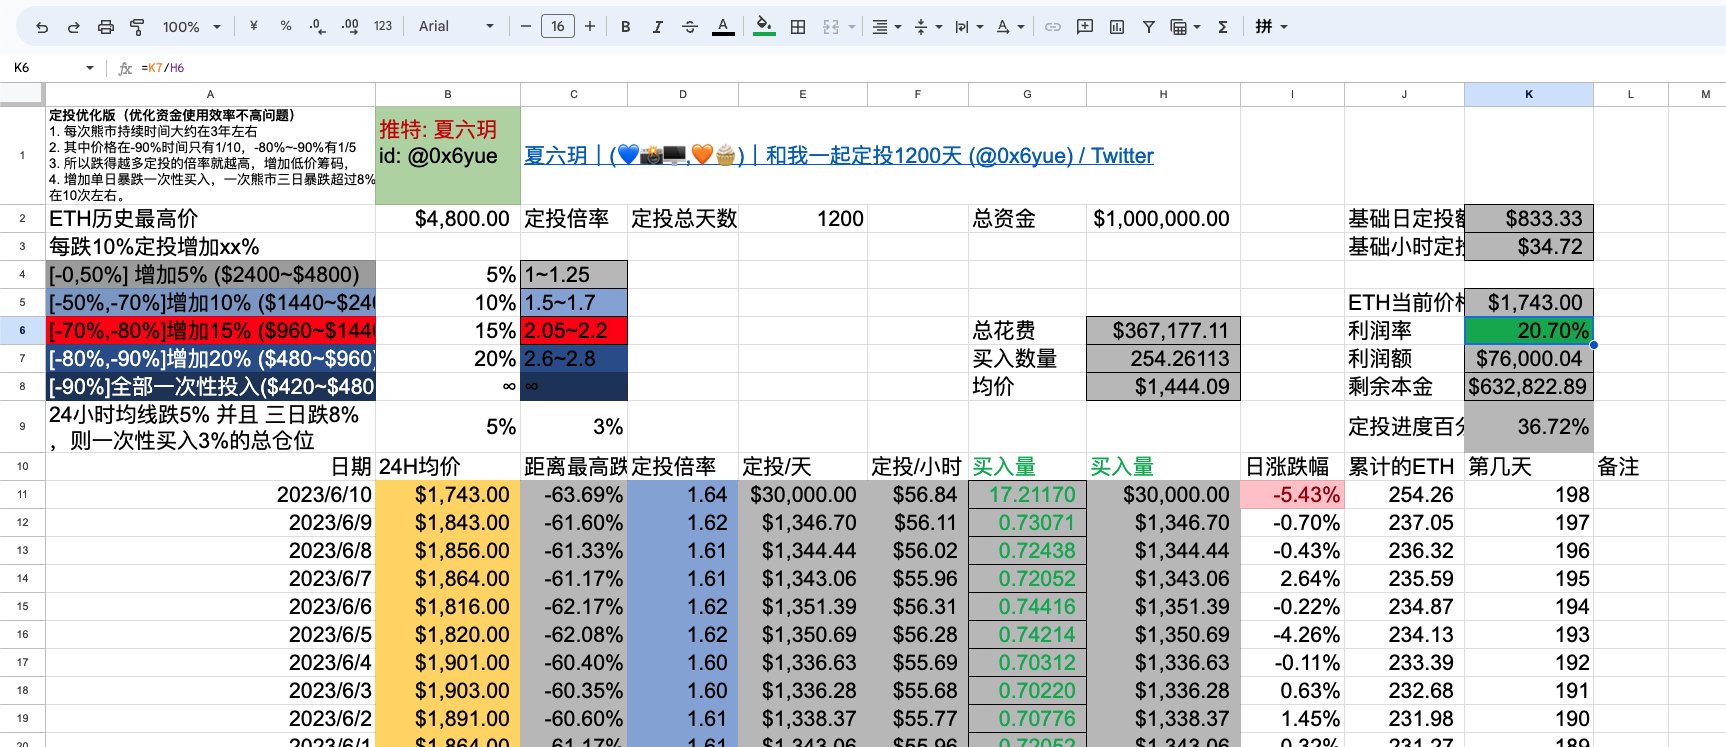Select column H header
Image resolution: width=1726 pixels, height=747 pixels.
click(1163, 94)
